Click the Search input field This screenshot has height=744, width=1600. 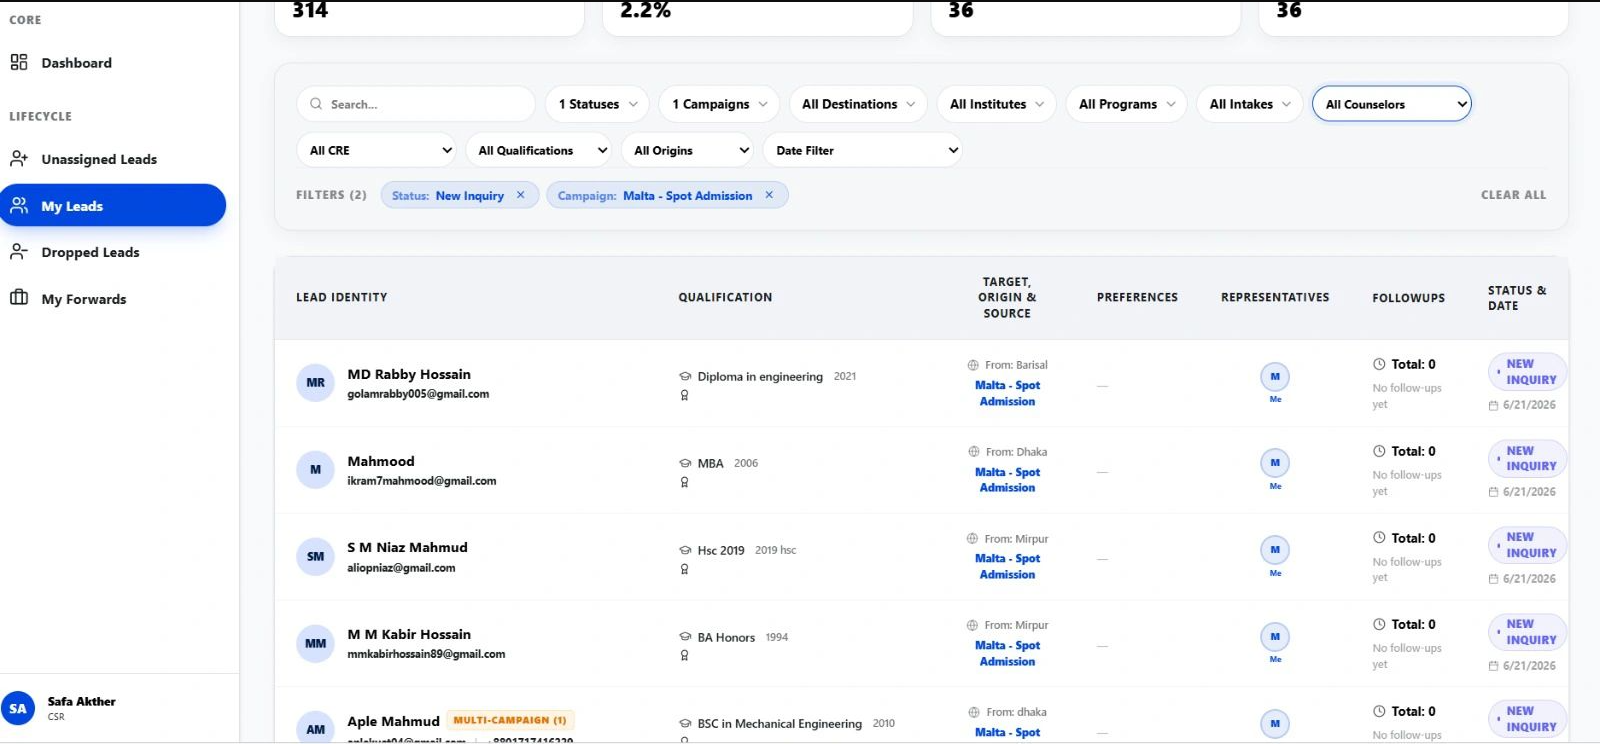point(416,104)
